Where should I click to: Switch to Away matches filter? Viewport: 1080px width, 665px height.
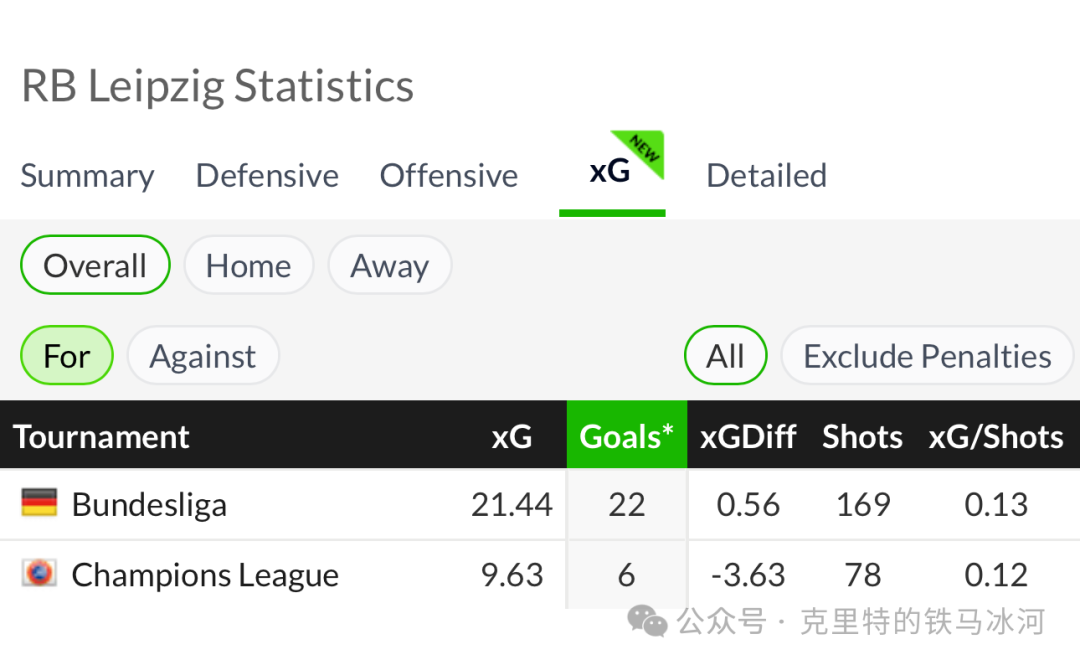click(x=390, y=265)
